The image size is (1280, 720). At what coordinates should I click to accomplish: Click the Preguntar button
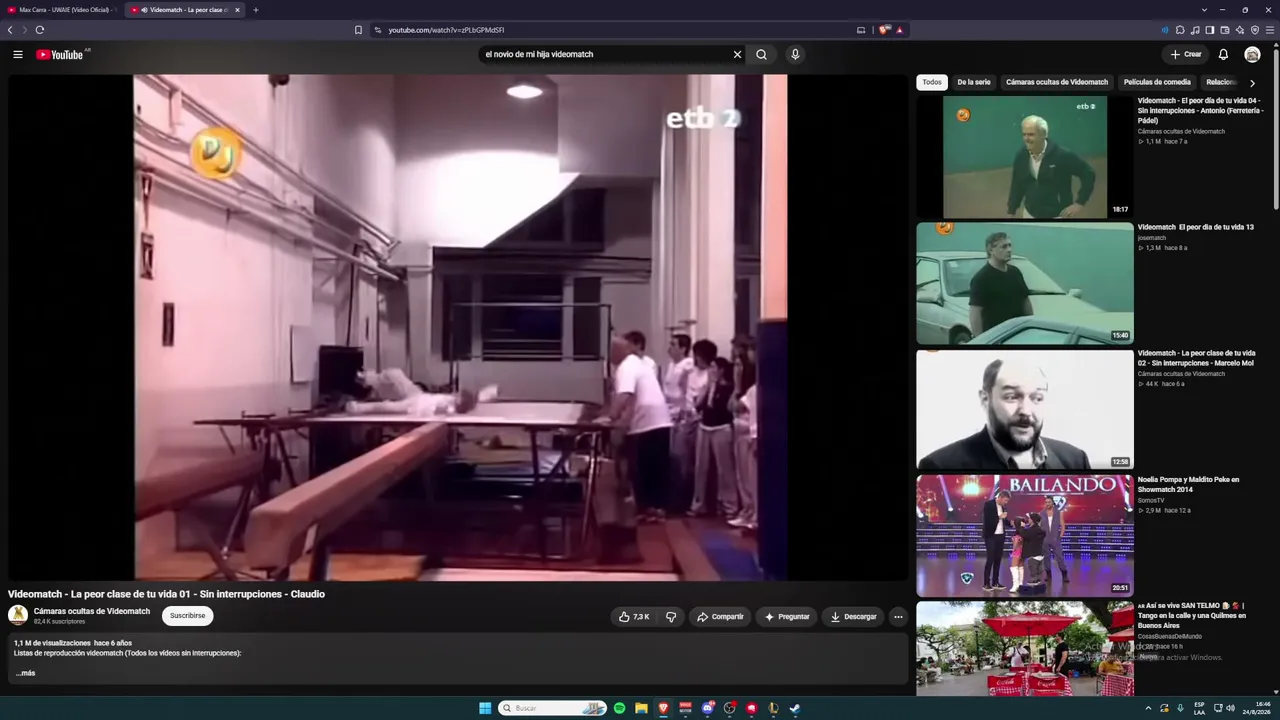[787, 617]
